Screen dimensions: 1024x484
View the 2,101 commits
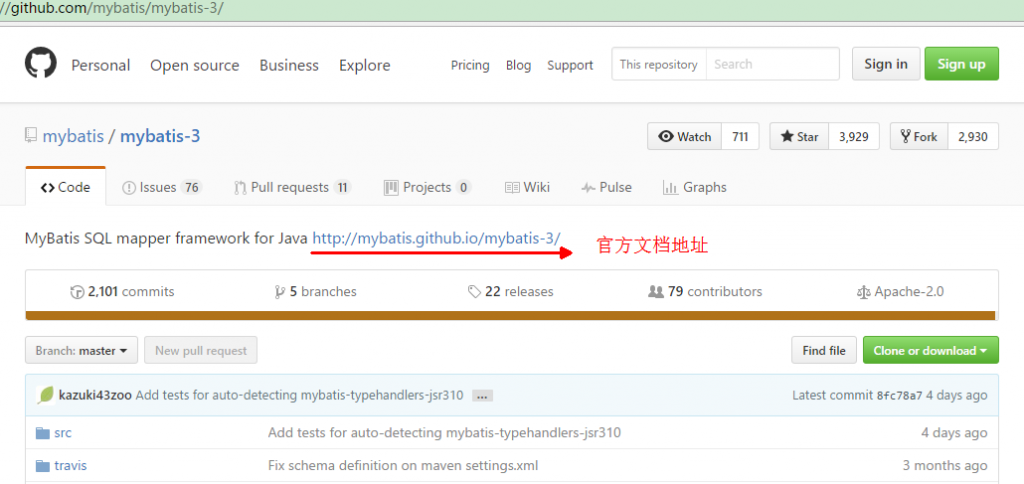[x=122, y=291]
